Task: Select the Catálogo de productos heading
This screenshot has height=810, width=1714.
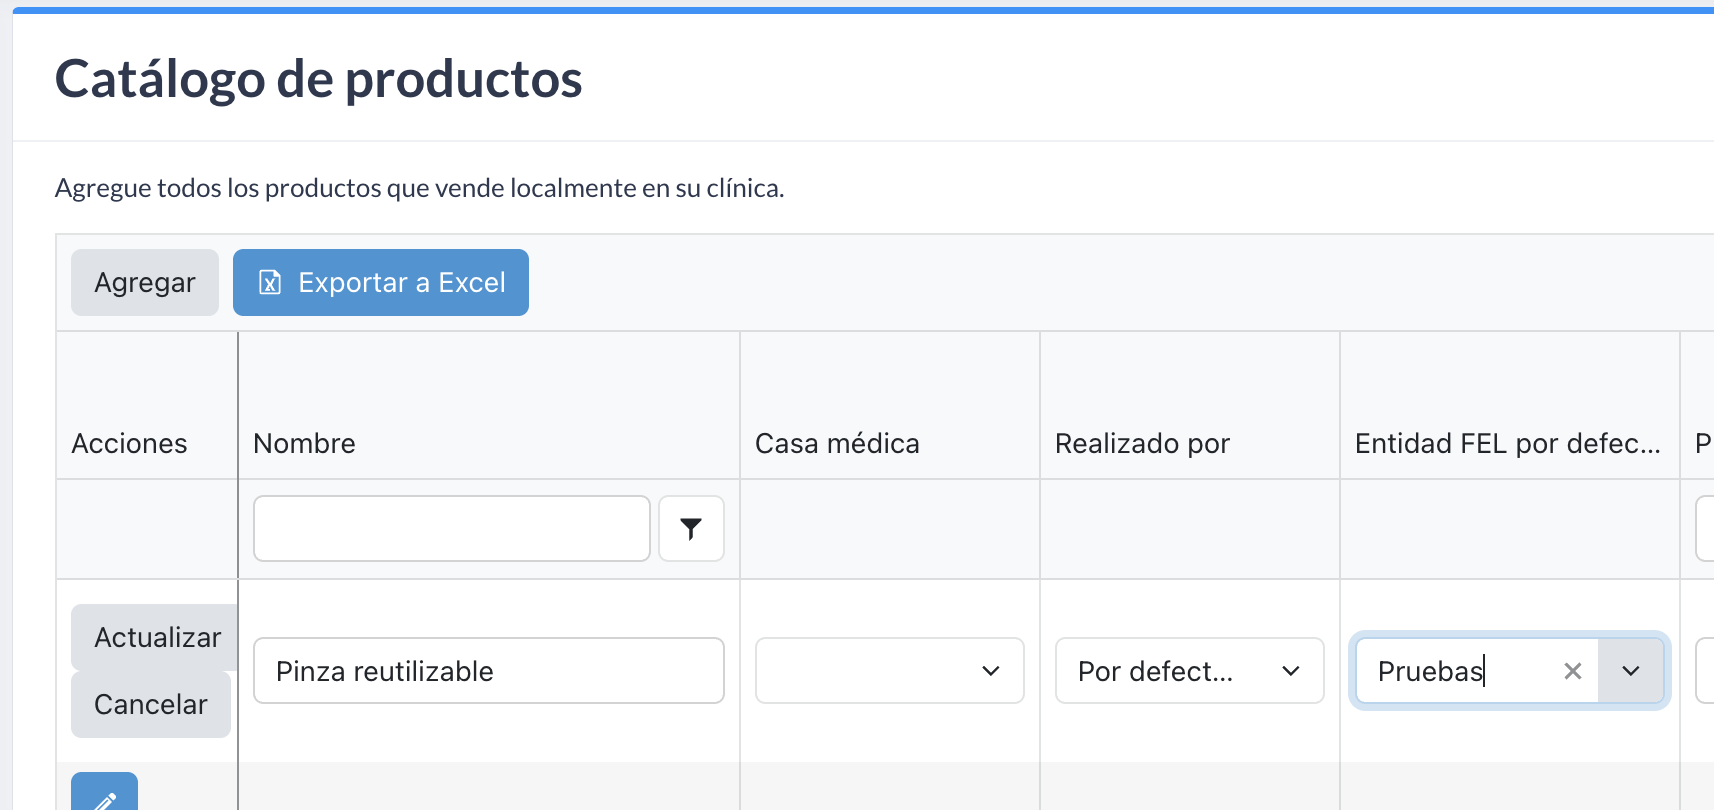Action: (318, 79)
